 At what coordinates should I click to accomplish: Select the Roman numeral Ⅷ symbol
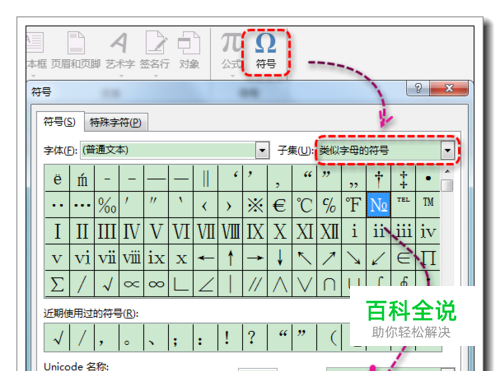[x=230, y=231]
